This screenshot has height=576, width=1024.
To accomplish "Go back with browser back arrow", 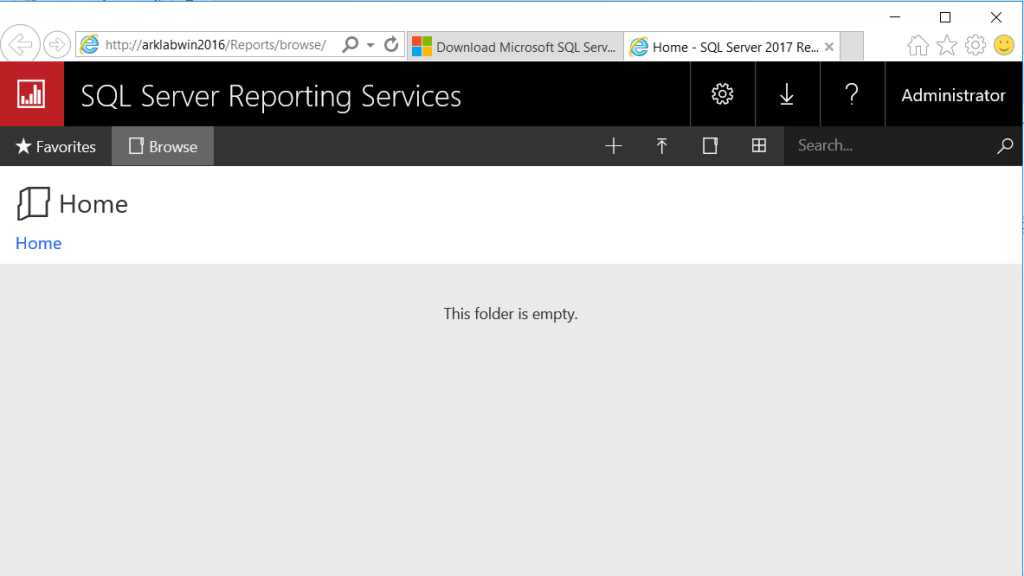I will pos(20,44).
